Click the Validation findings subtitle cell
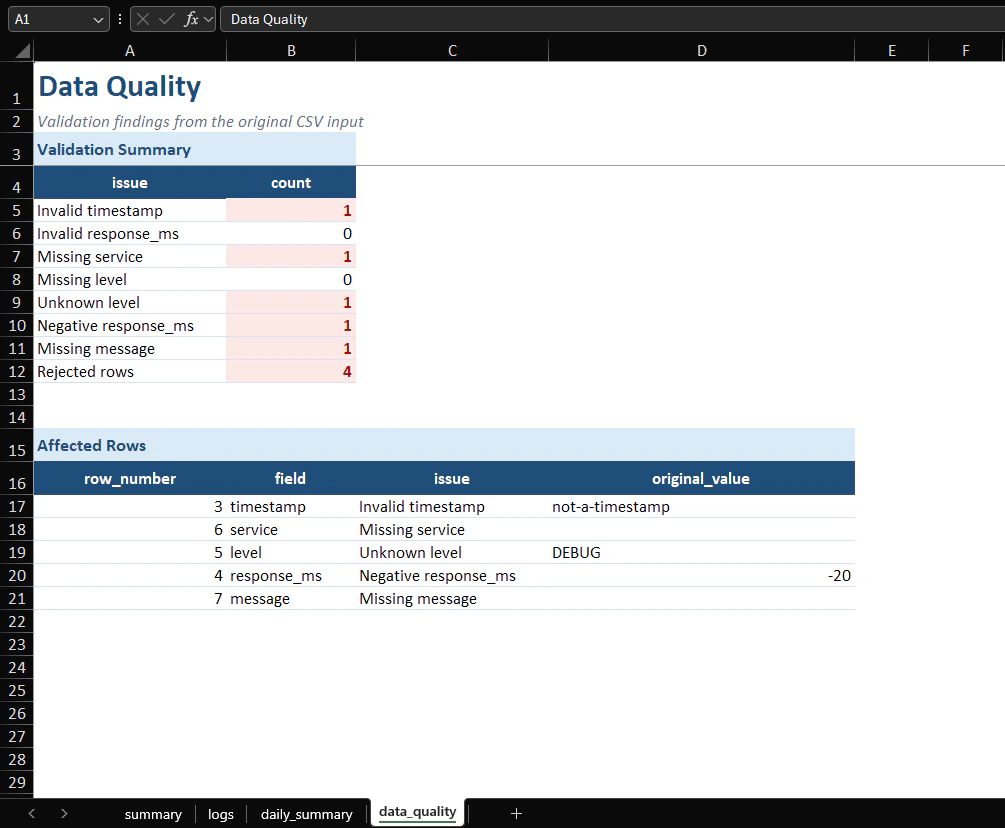Screen dimensions: 1005x828 129,121
